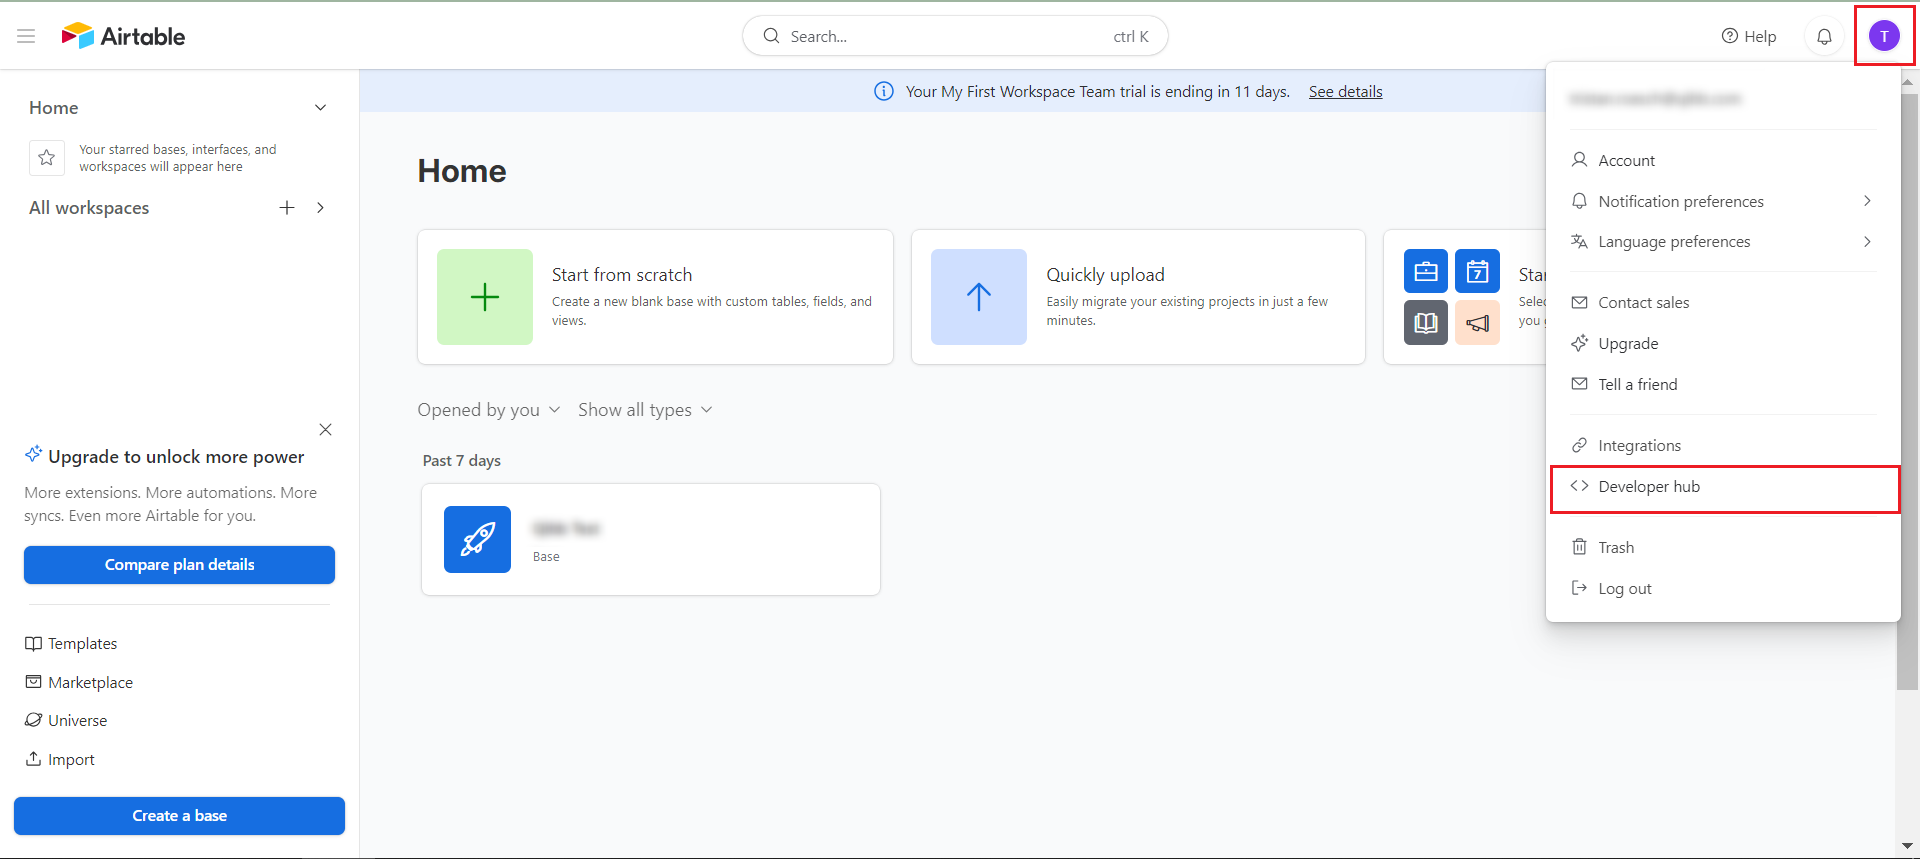Click the star icon under Home

47,158
